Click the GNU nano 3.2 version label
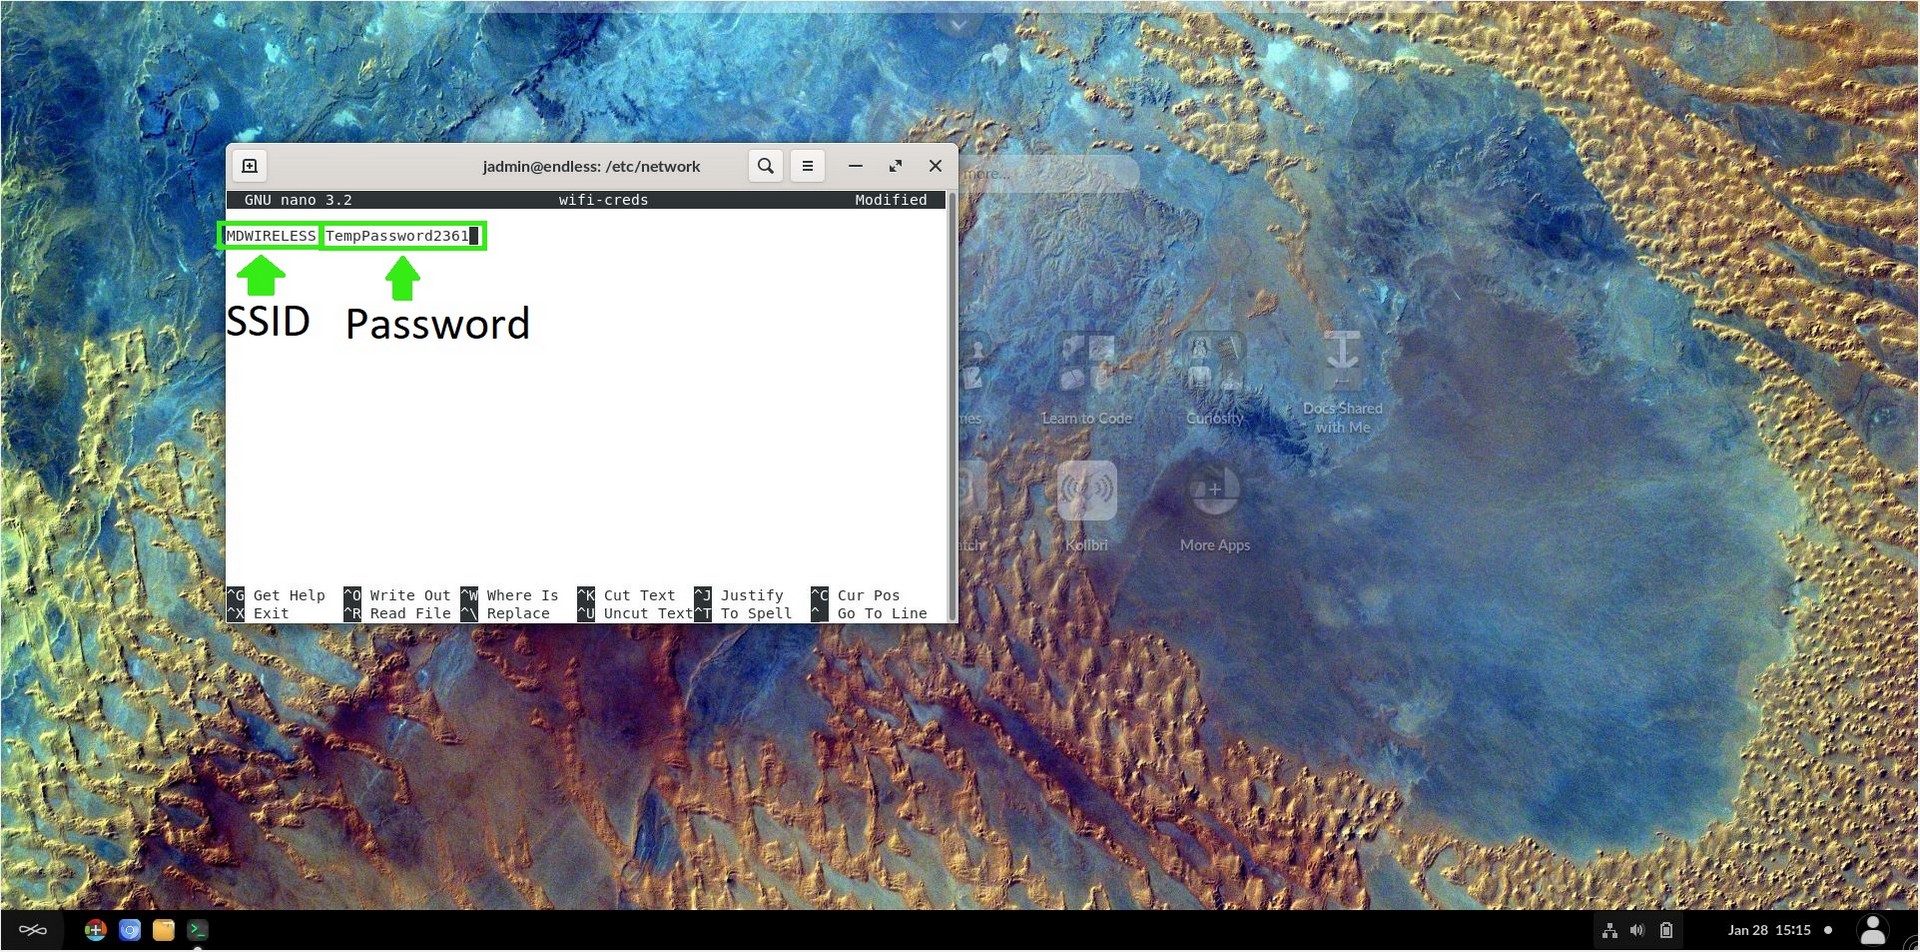Viewport: 1920px width, 952px height. point(298,200)
